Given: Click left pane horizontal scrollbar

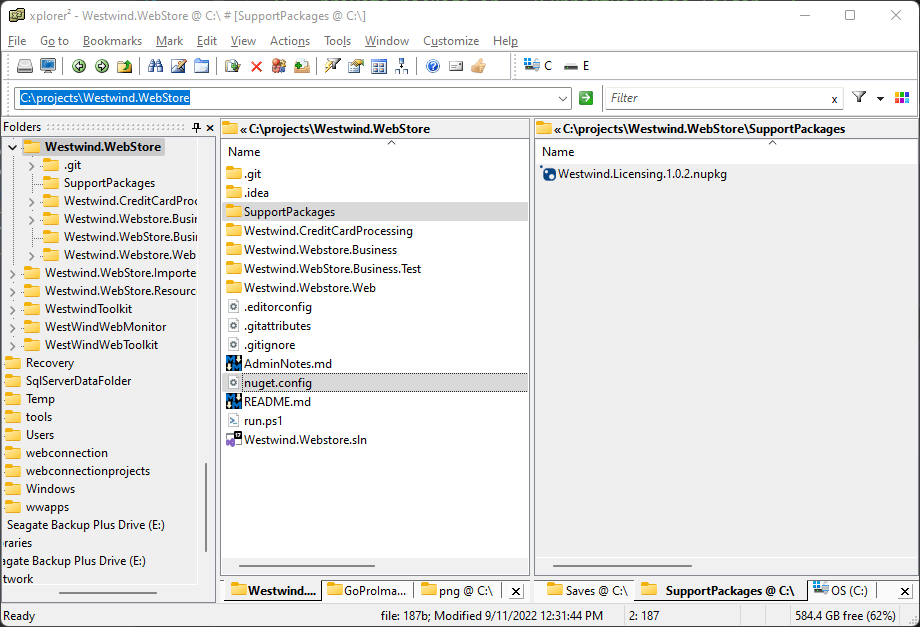Looking at the screenshot, I should 307,566.
